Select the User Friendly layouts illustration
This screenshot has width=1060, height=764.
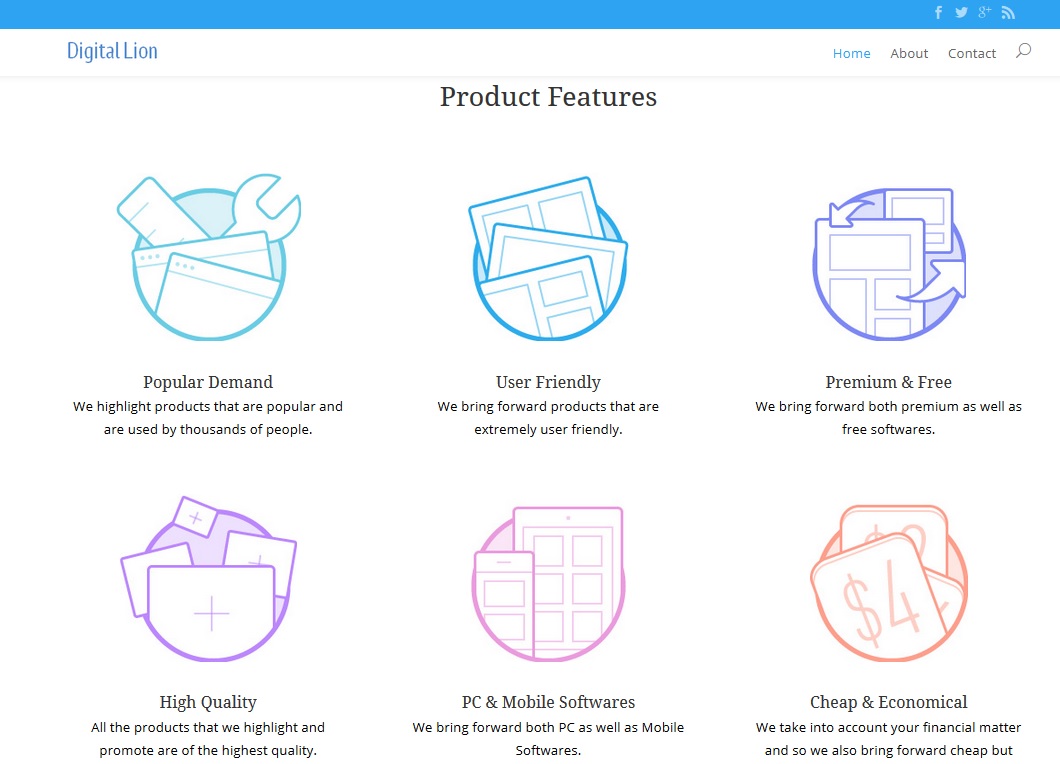[548, 258]
